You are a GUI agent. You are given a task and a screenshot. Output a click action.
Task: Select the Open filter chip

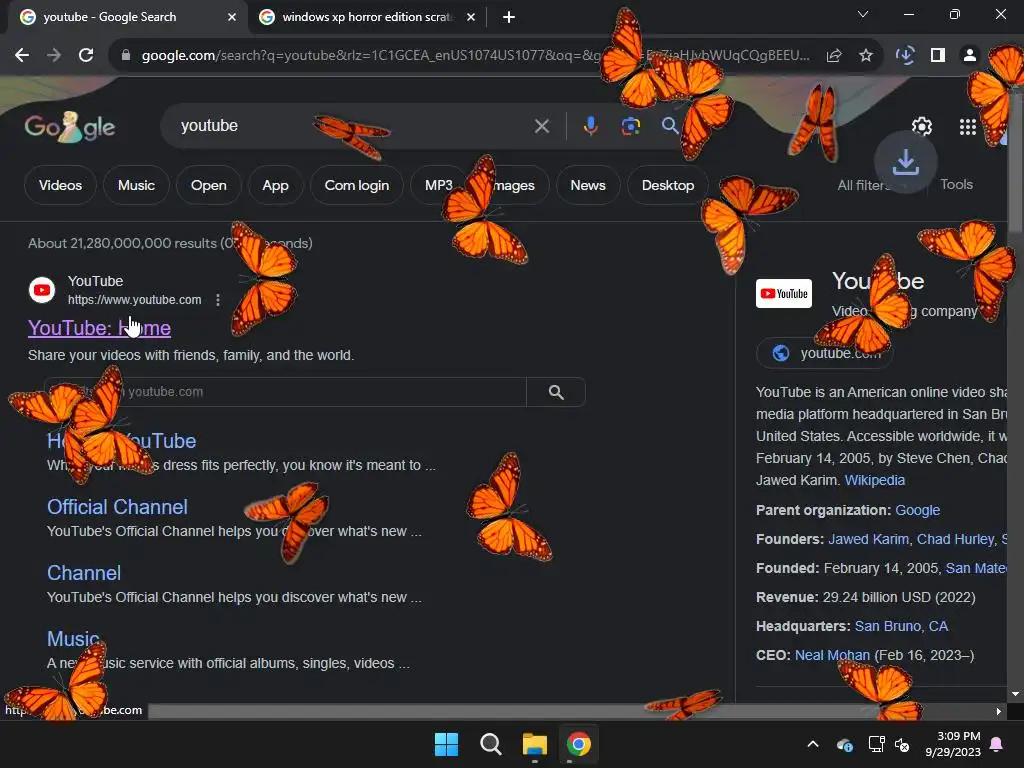pos(208,185)
